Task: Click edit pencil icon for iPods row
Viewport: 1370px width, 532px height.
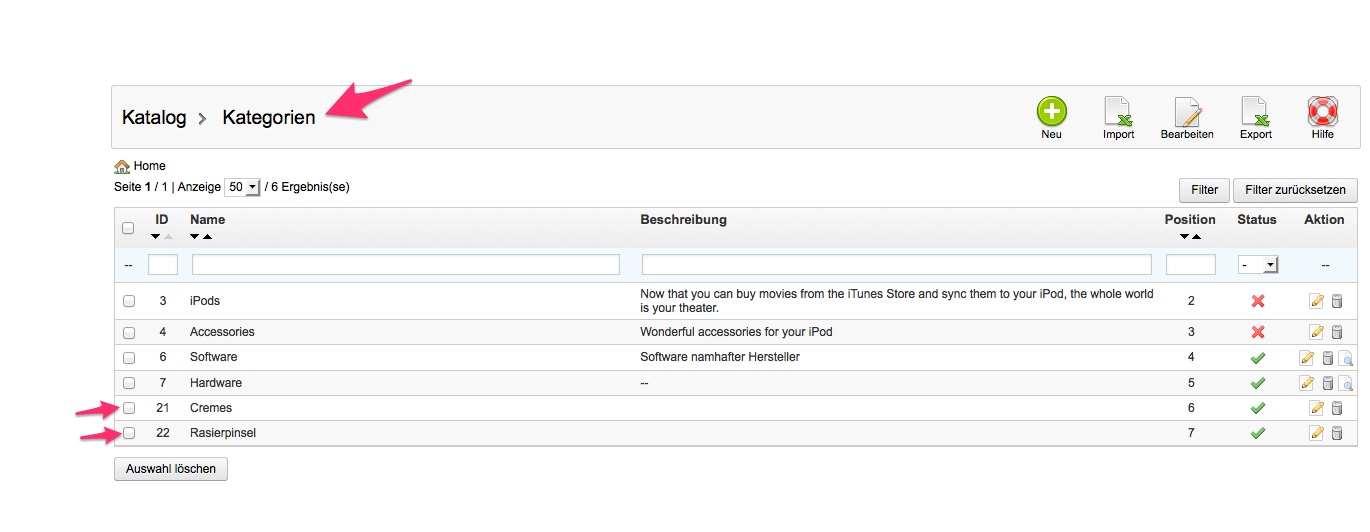Action: 1316,301
